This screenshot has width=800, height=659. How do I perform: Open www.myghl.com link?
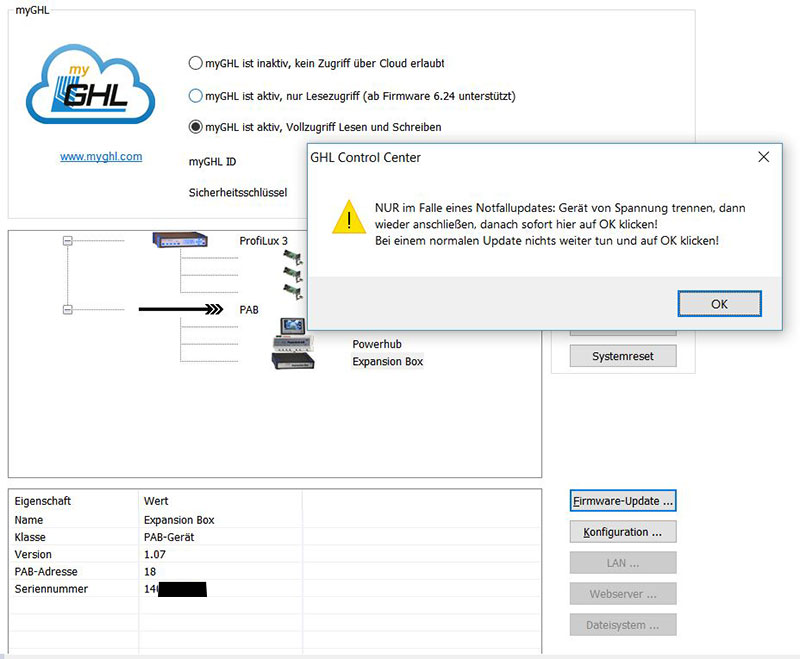pos(101,157)
